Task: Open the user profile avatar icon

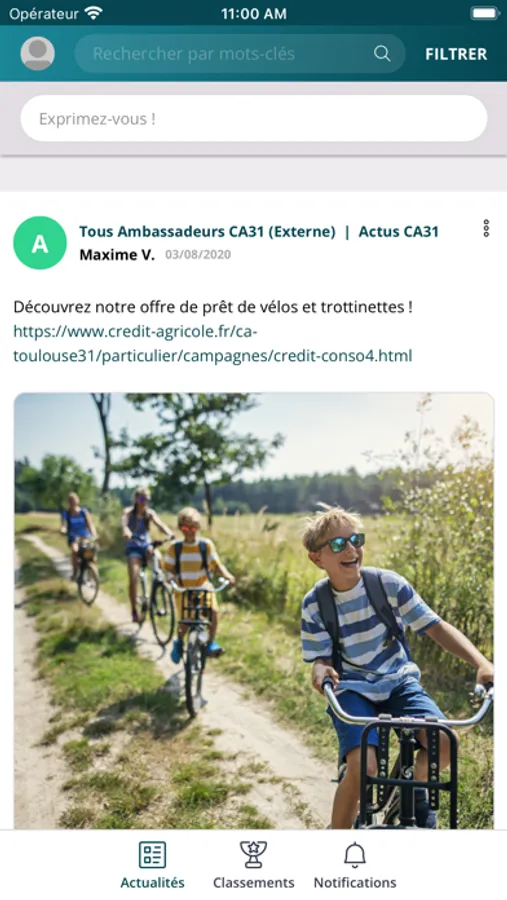Action: tap(37, 53)
